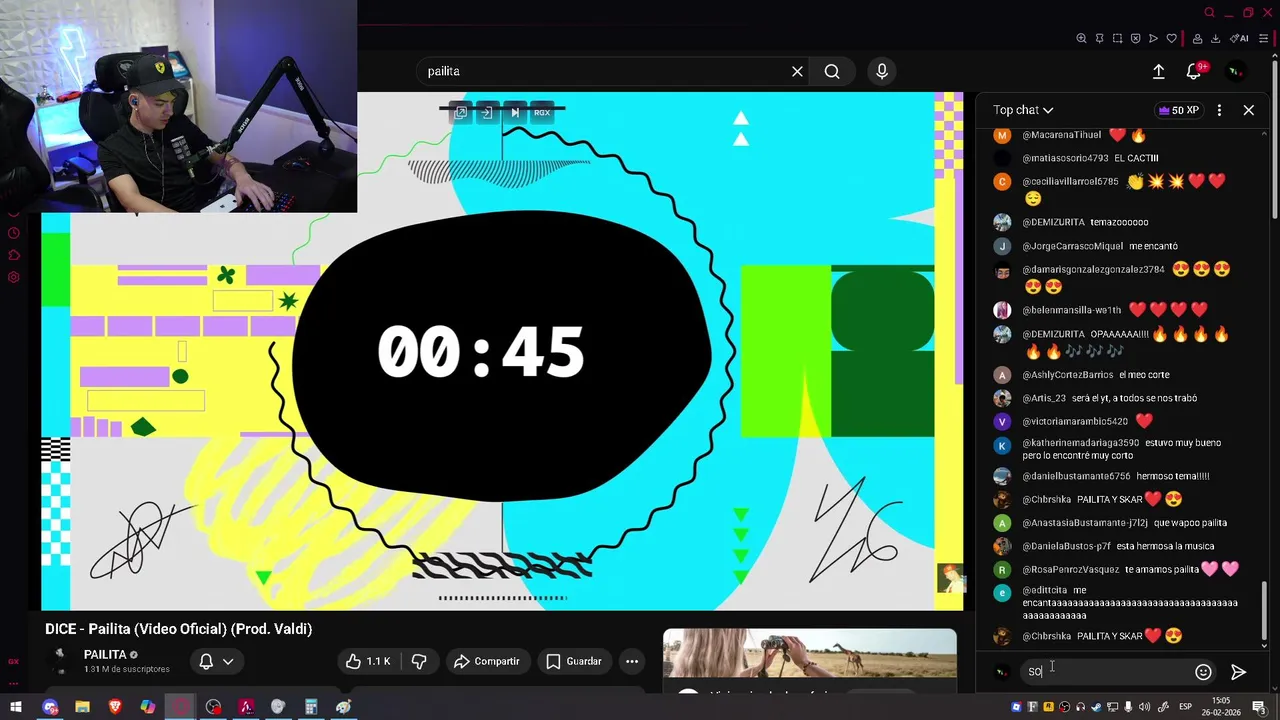Click username @JorgeCarrascoMiquel in chat
Viewport: 1280px width, 720px height.
tap(1073, 246)
